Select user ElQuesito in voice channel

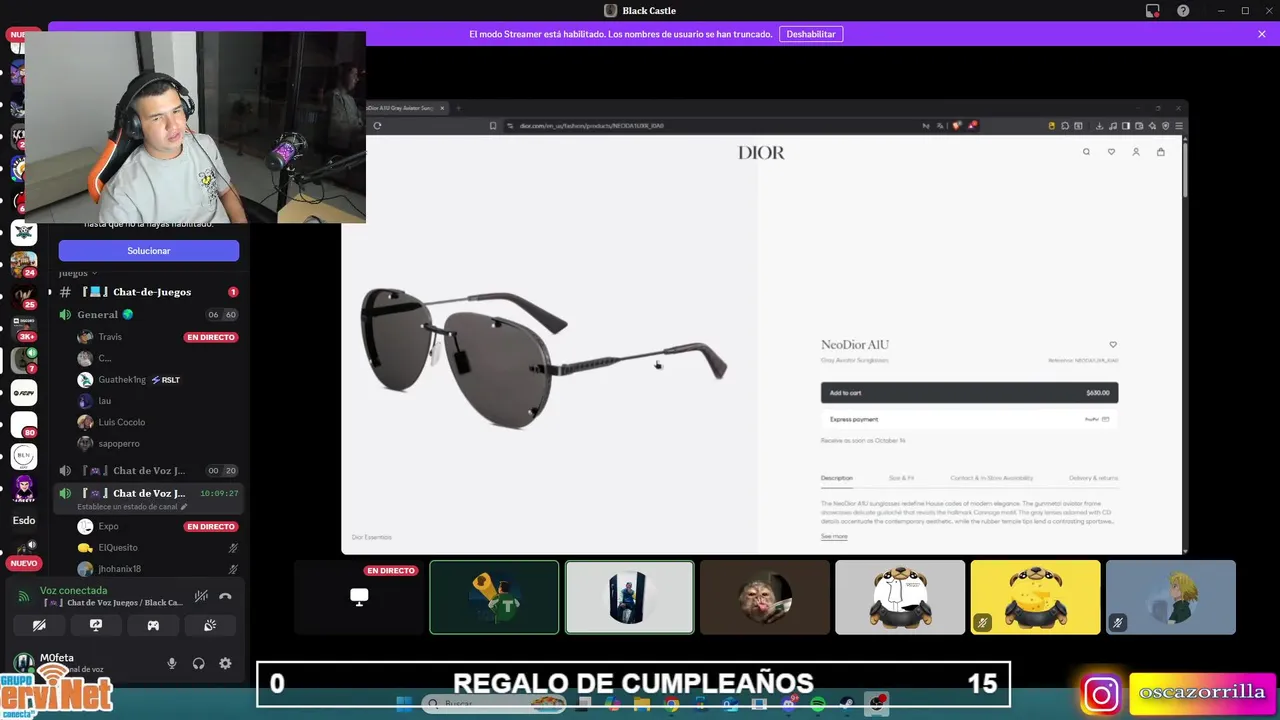point(156,548)
